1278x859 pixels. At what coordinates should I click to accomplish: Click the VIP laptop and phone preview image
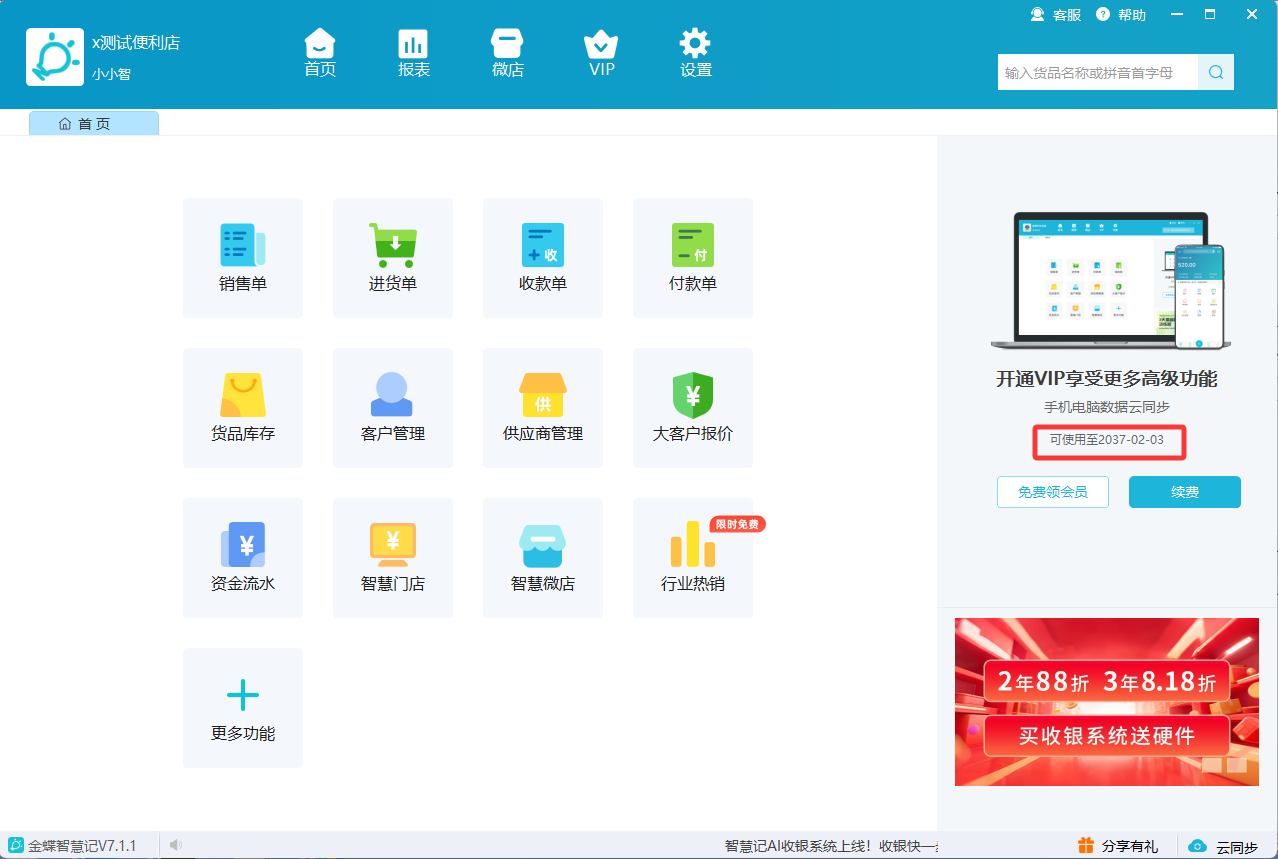[x=1111, y=281]
